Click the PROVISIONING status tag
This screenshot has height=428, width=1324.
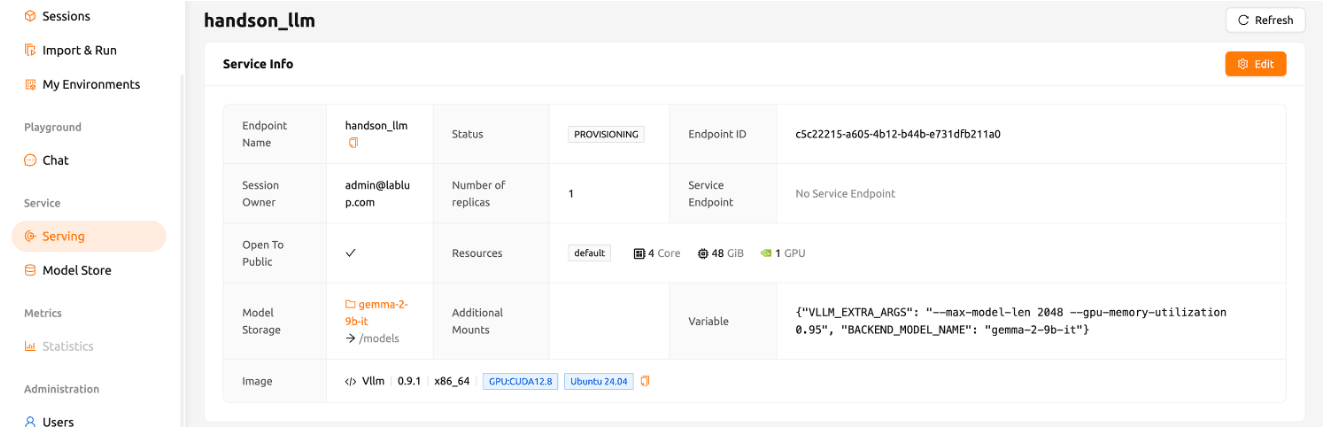[606, 134]
